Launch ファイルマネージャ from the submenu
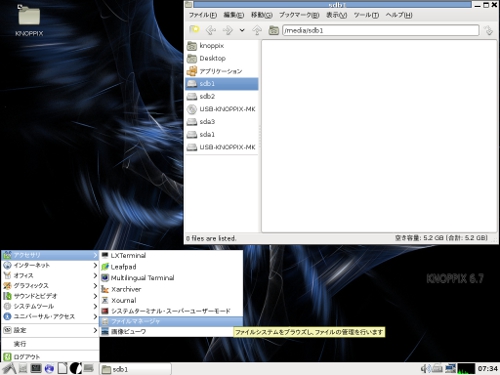 click(171, 321)
